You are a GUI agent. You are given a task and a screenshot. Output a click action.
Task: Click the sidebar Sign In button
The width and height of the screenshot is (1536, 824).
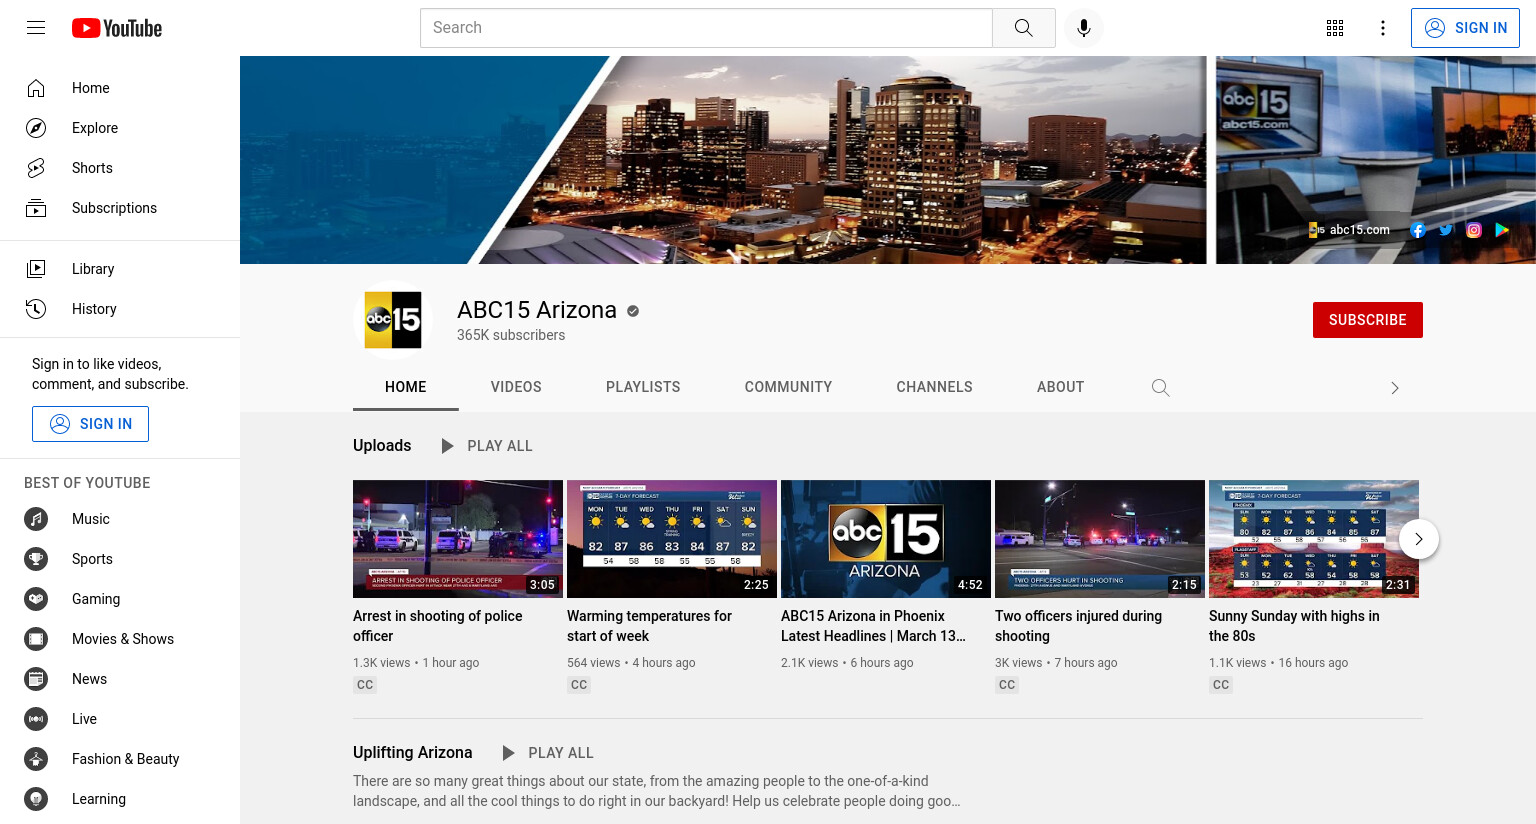[90, 424]
